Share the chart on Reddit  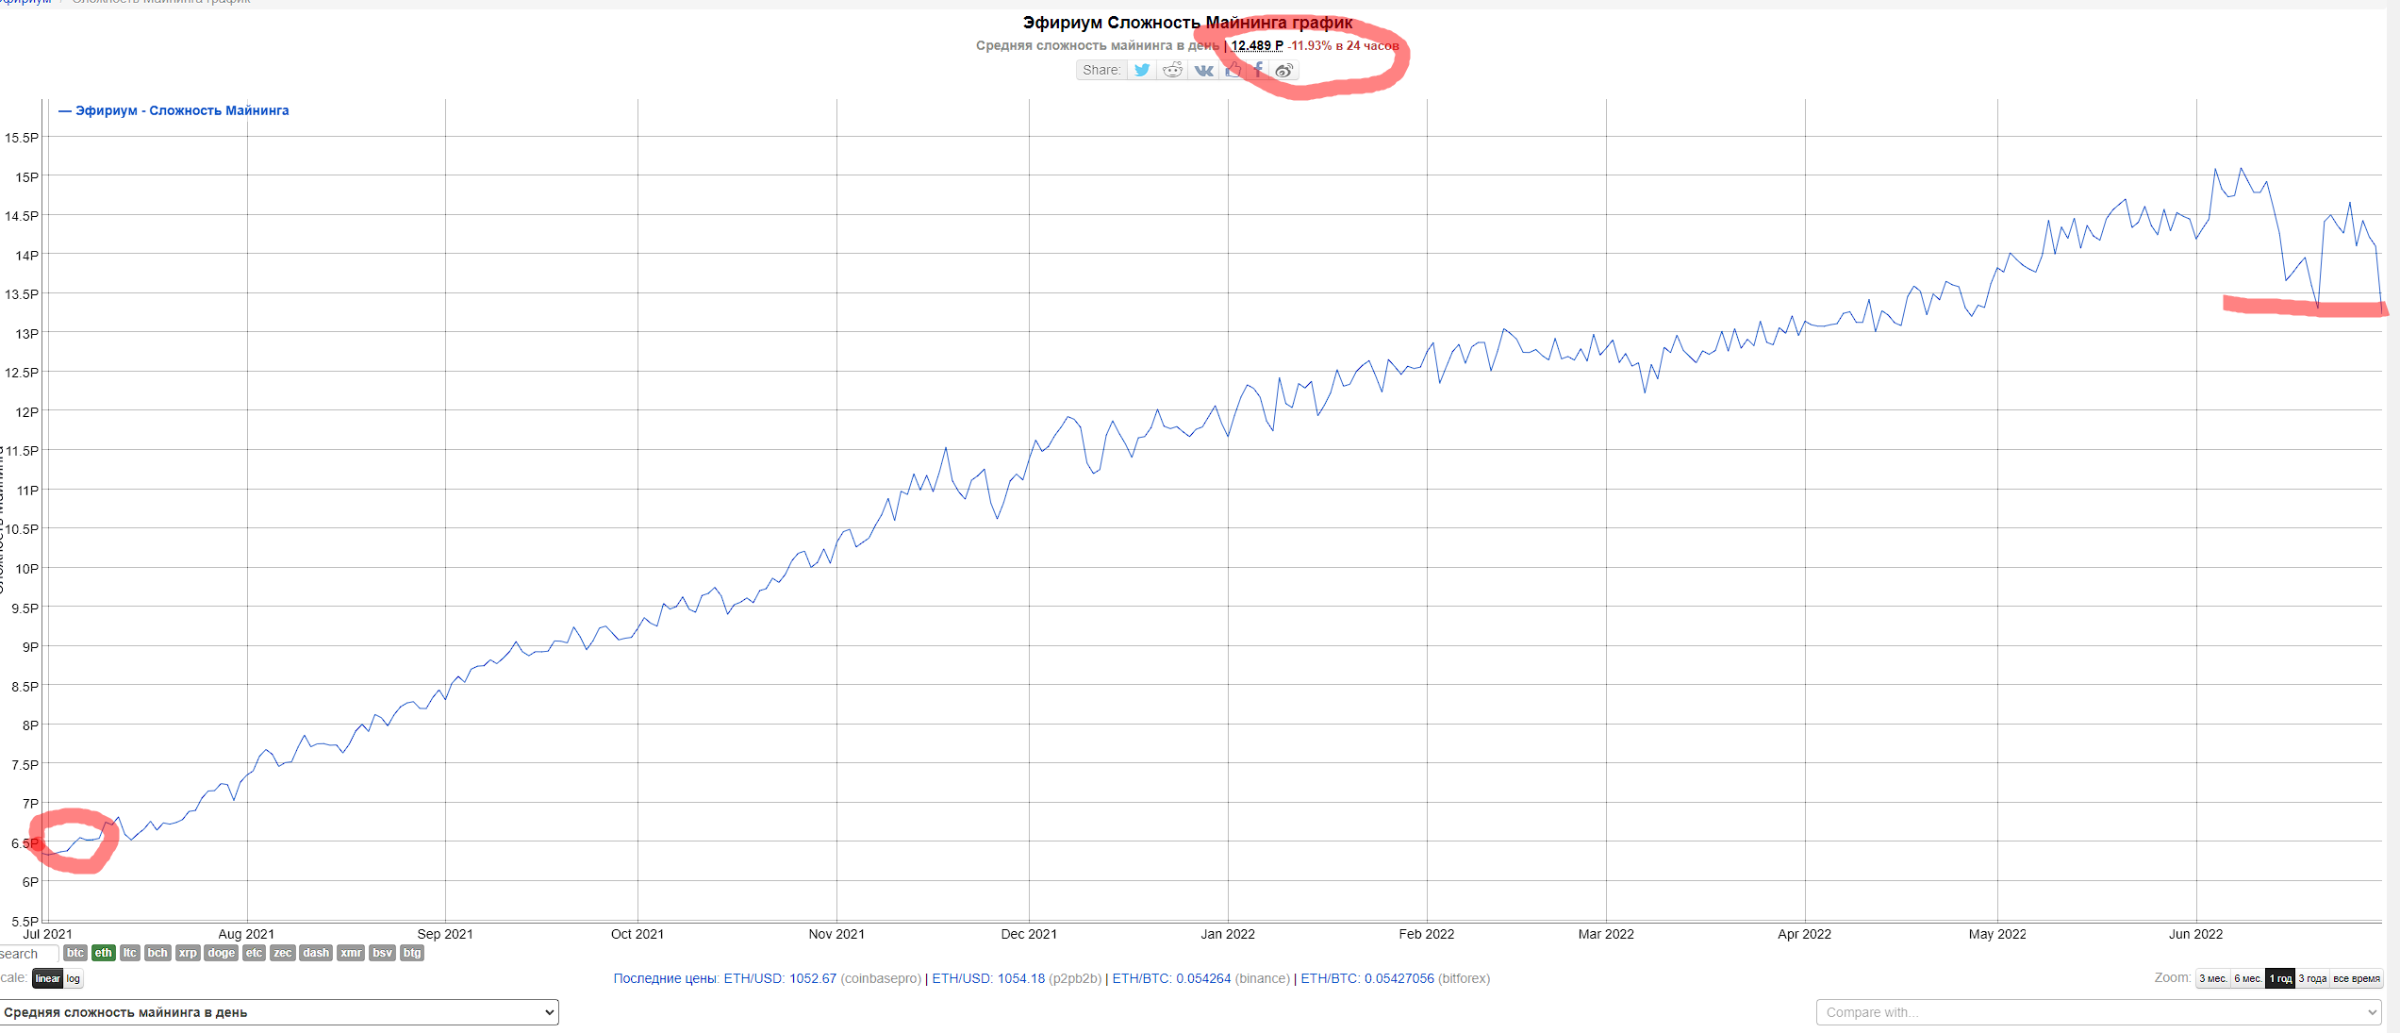1172,70
